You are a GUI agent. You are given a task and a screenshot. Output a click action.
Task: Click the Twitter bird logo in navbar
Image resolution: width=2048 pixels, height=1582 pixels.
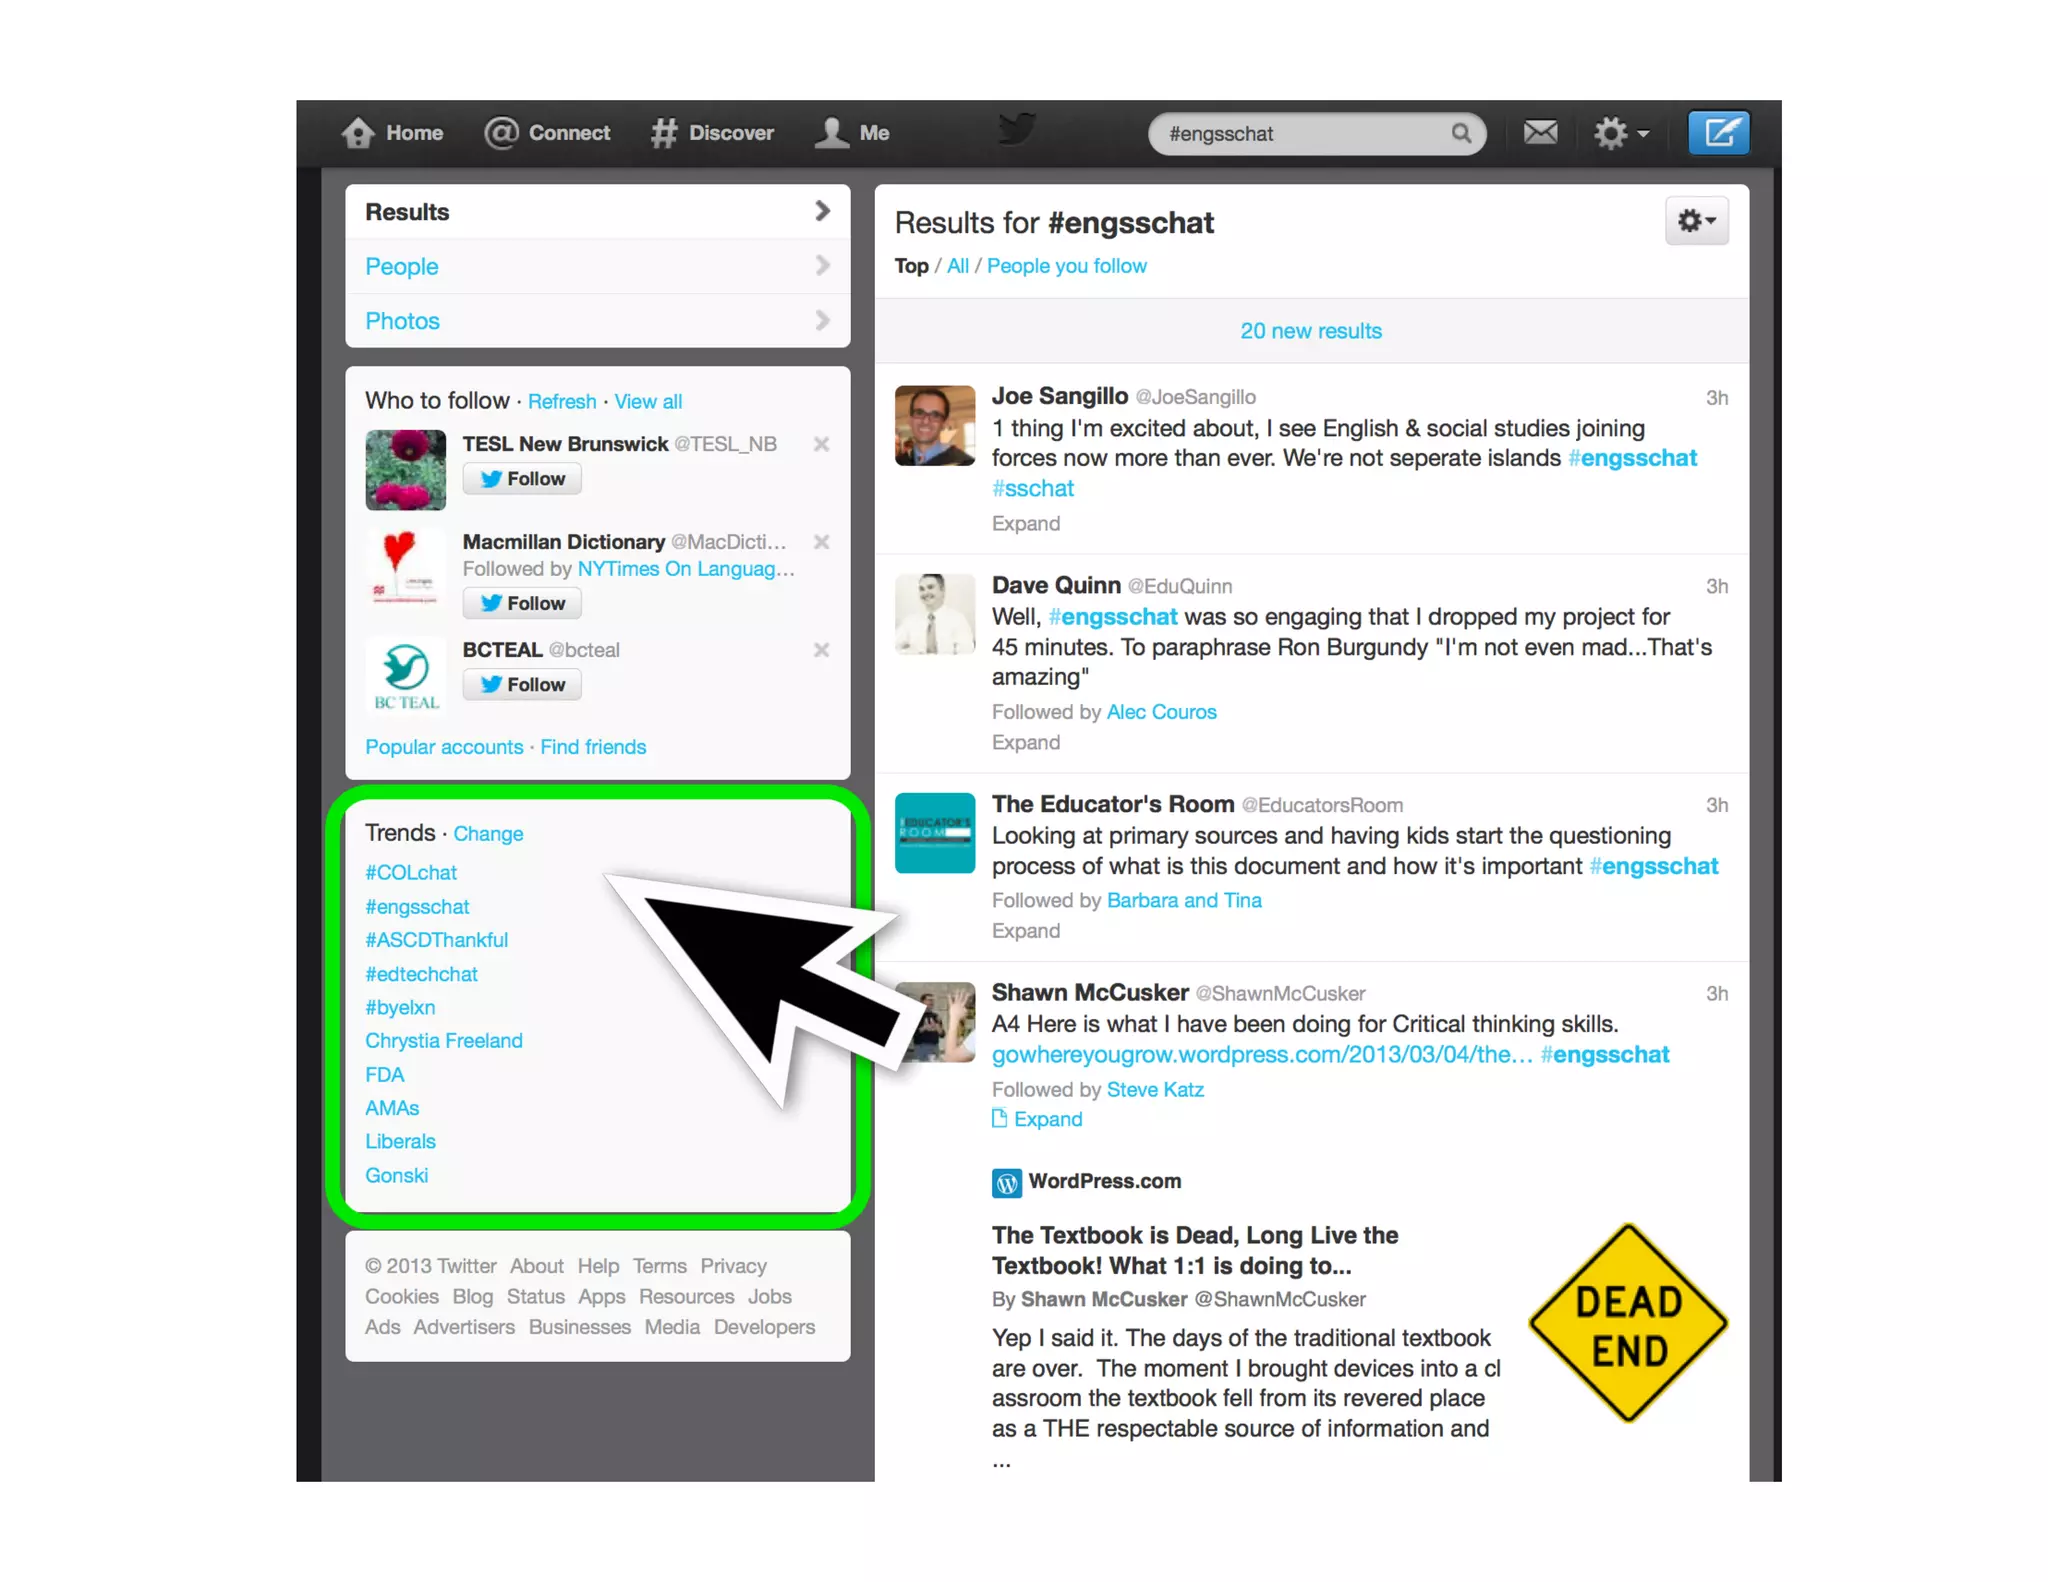coord(1017,130)
